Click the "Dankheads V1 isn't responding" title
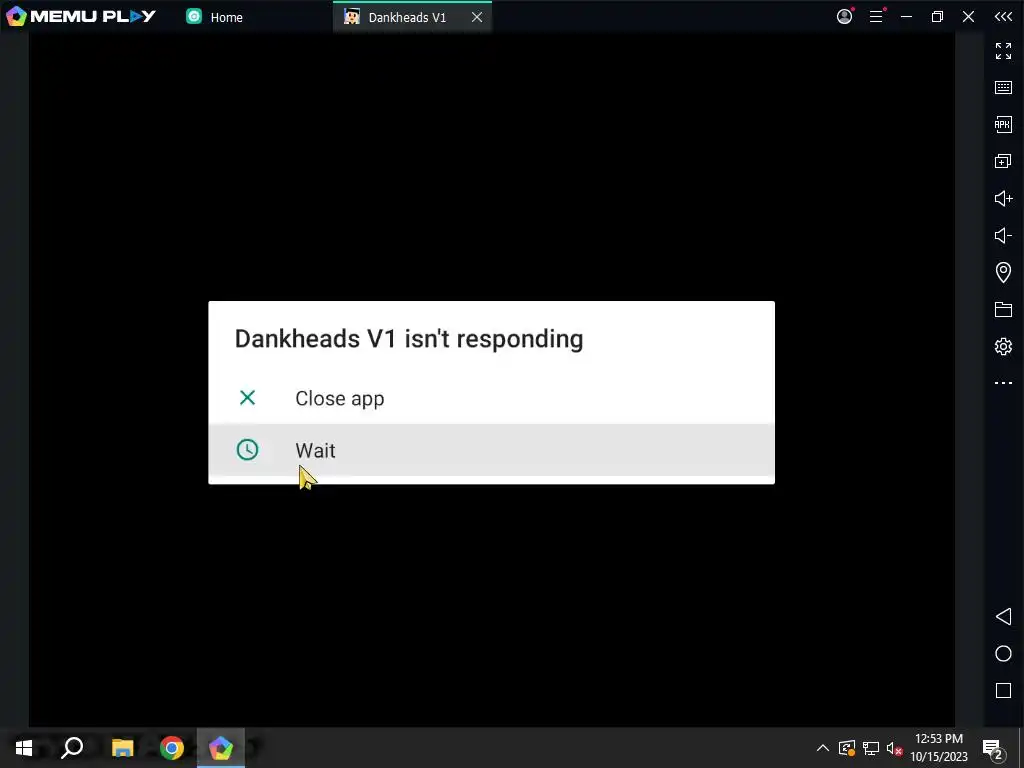This screenshot has width=1024, height=768. pyautogui.click(x=409, y=339)
